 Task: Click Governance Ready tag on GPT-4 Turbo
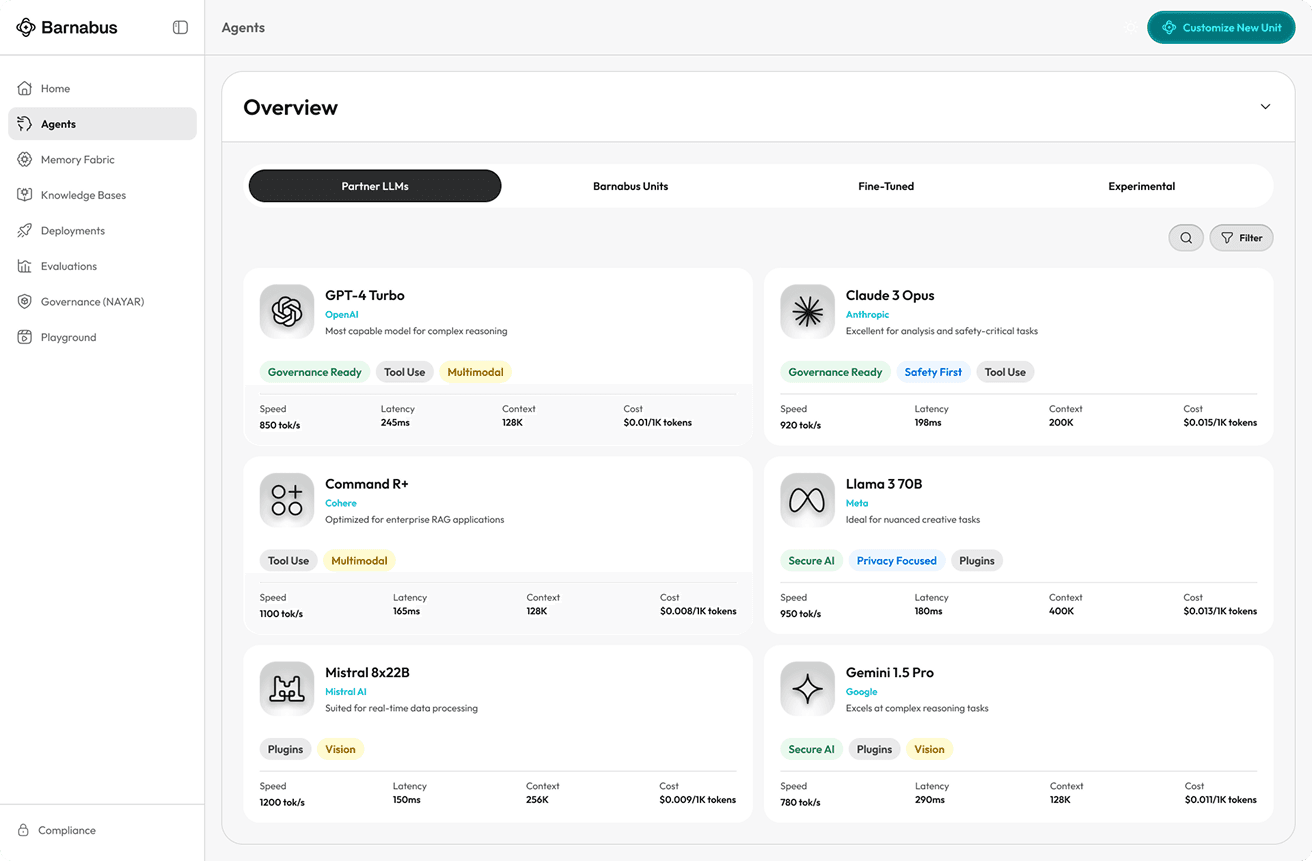pos(315,372)
